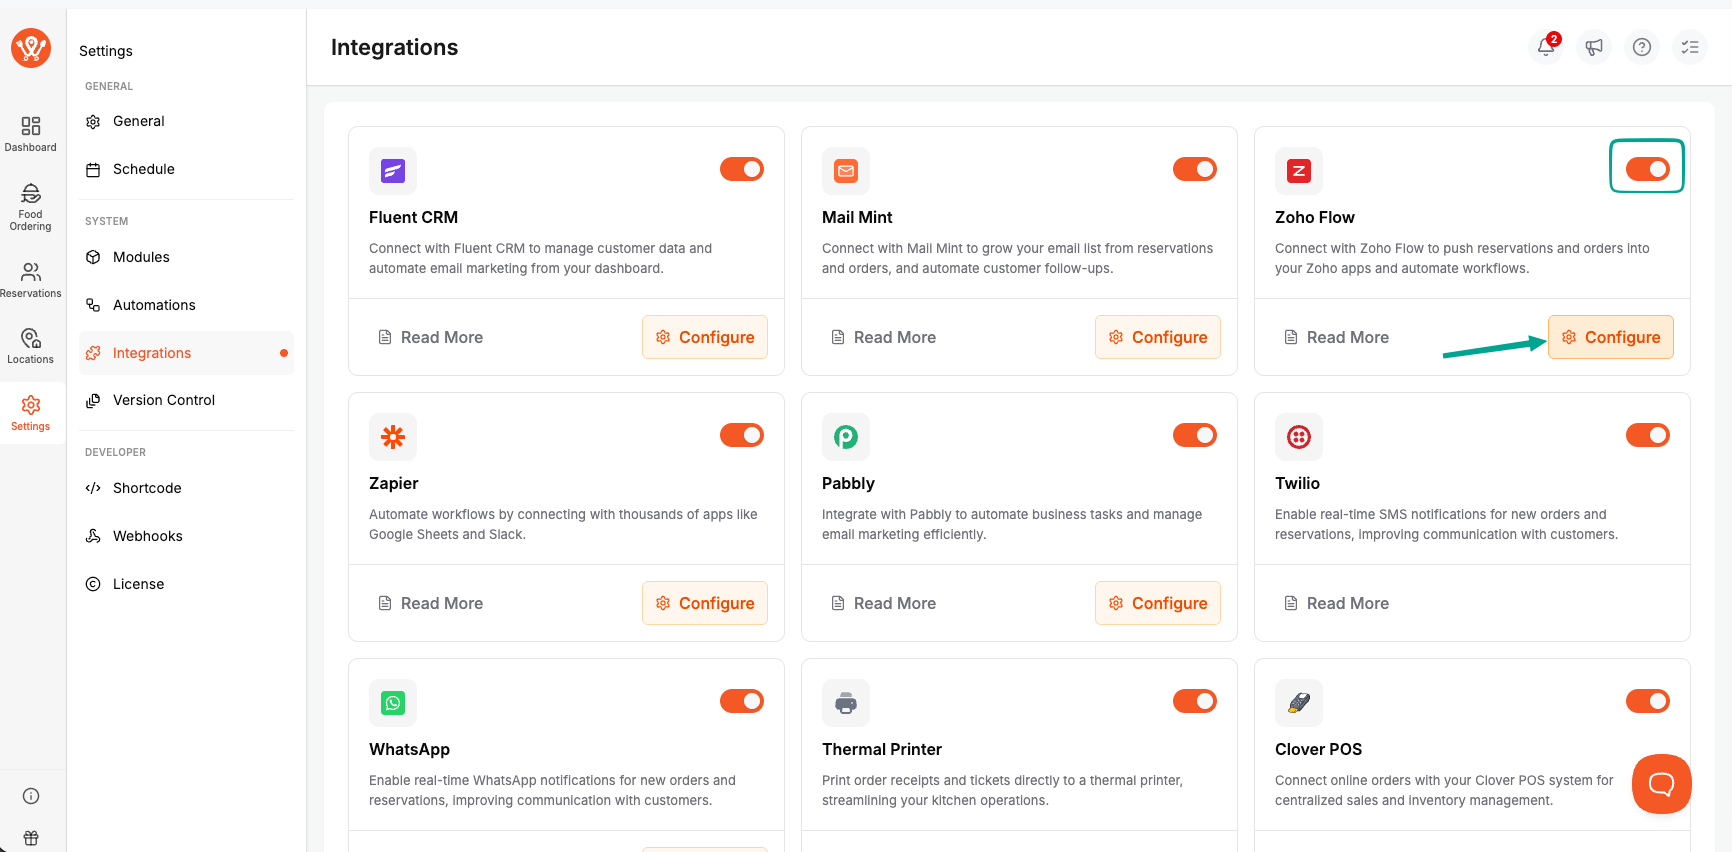Disable the Twilio integration toggle

(1648, 435)
